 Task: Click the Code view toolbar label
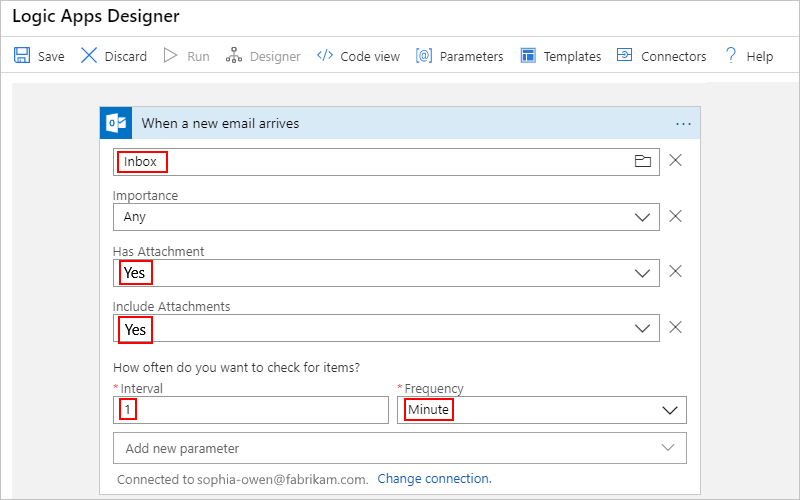pyautogui.click(x=370, y=56)
